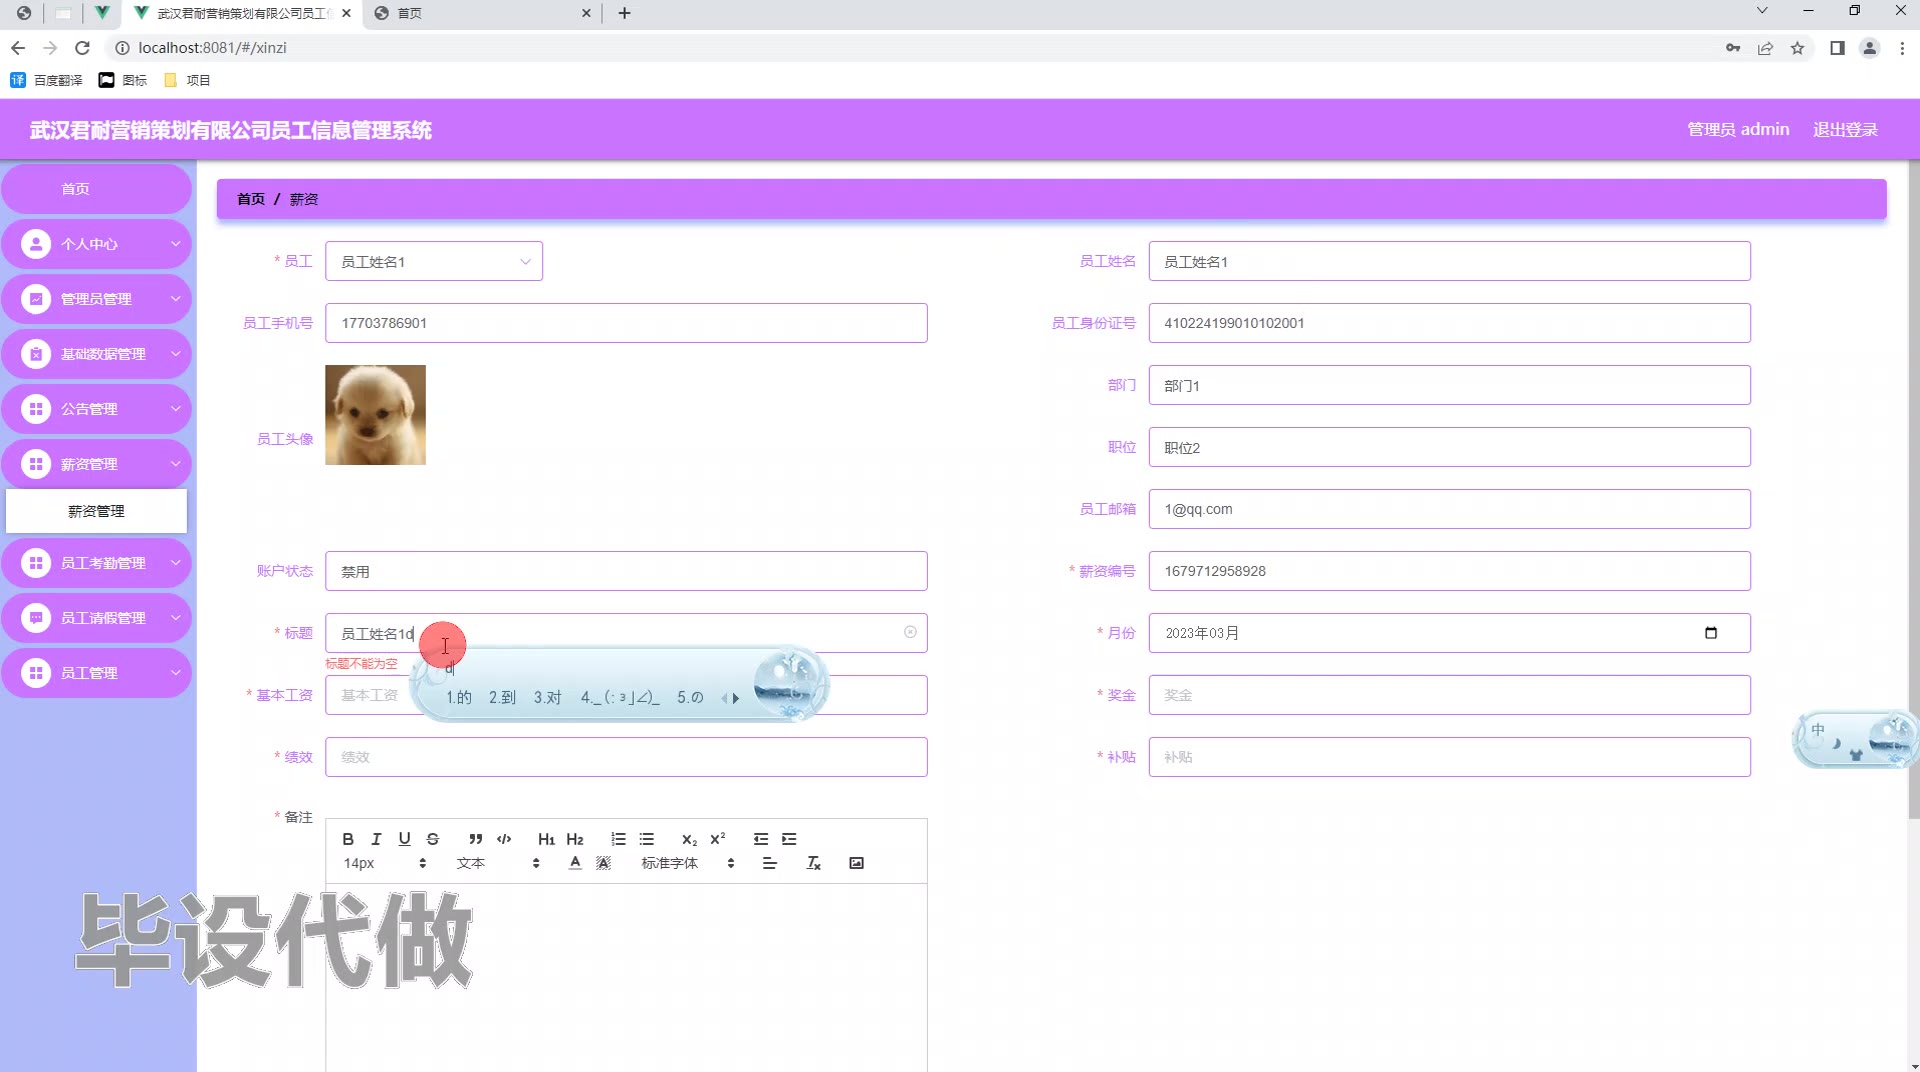
Task: Expand the 员工考勤管理 sidebar menu
Action: (96, 563)
